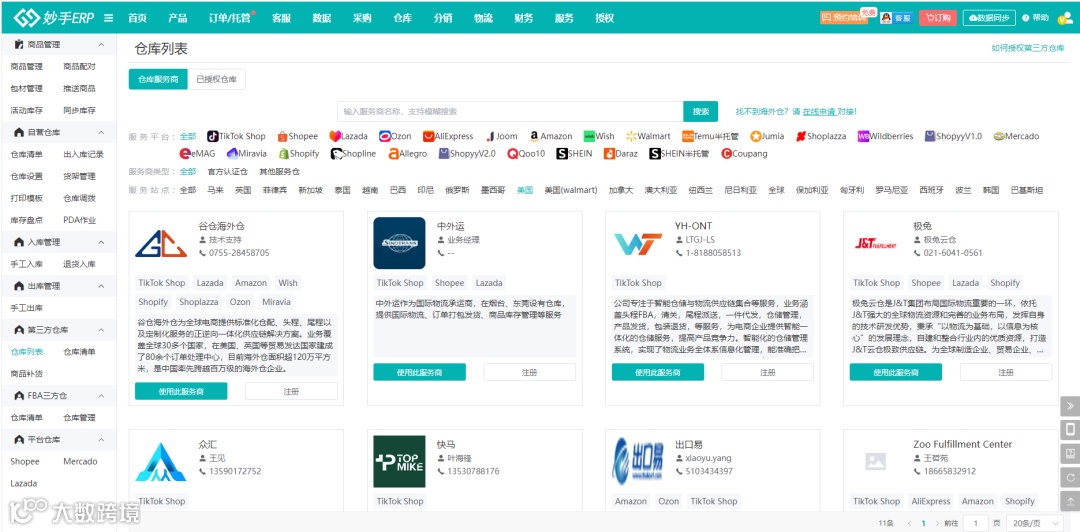Filter by the Shopee platform
Viewport: 1080px width, 532px height.
click(298, 136)
